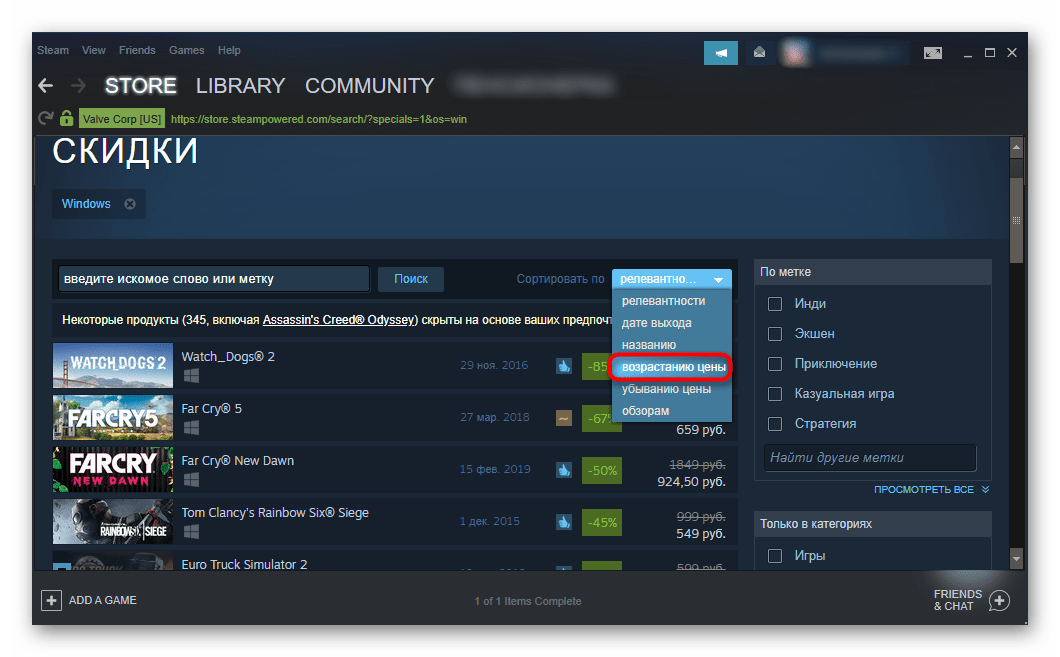Click thumbs-up review icon for Watch_Dogs 2
Screen dimensions: 1060x657
click(564, 366)
